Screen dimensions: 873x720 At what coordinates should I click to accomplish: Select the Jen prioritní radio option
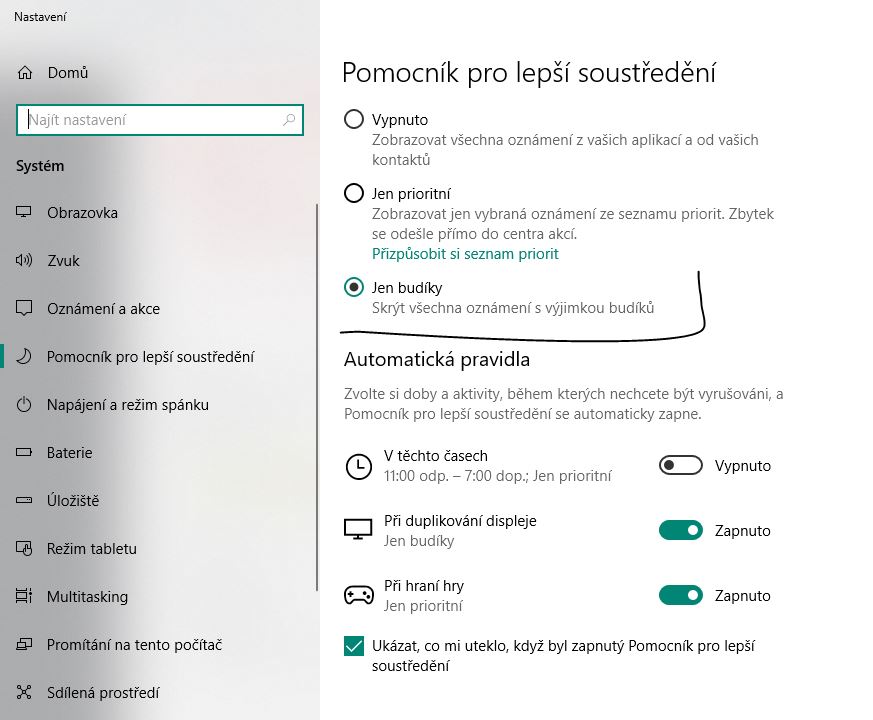pyautogui.click(x=353, y=193)
